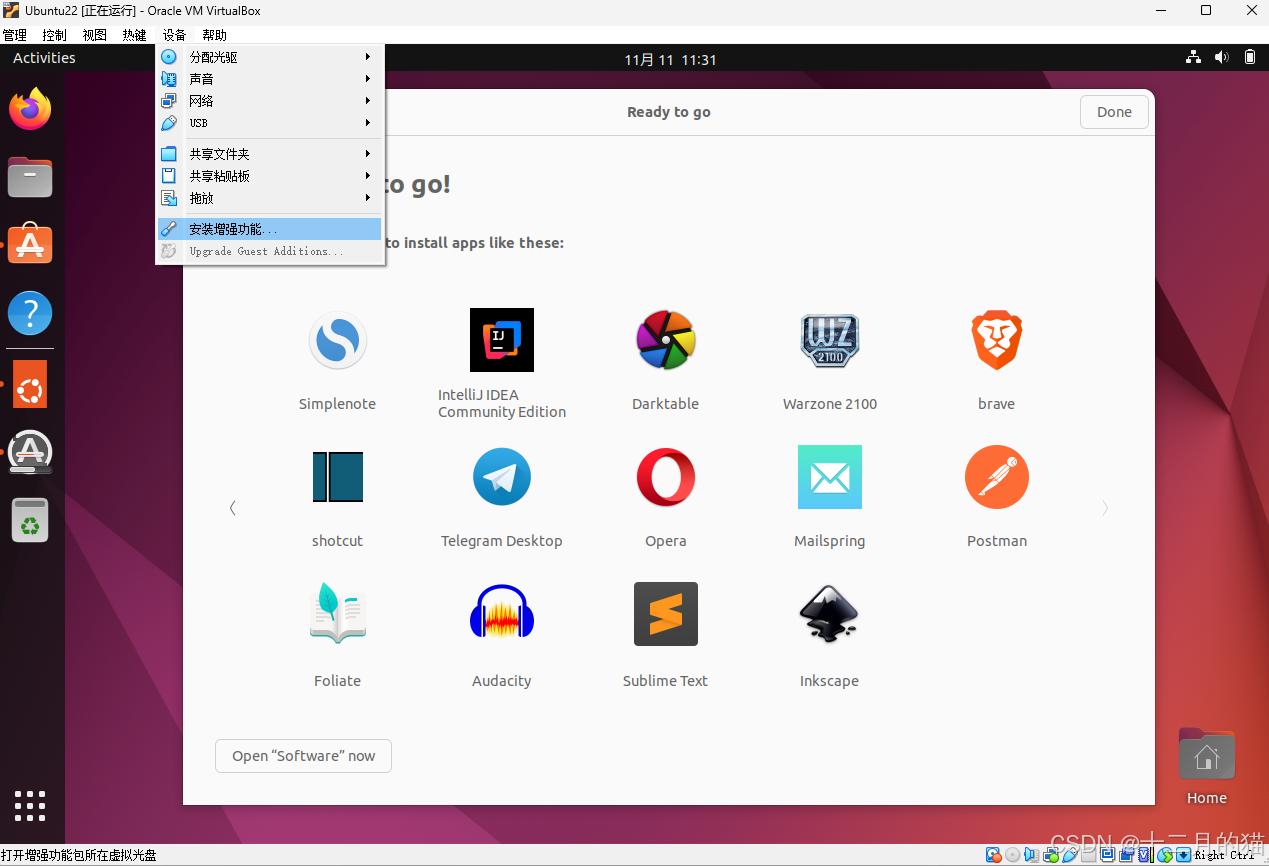Expand the 拖放 submenu
The width and height of the screenshot is (1269, 866).
[269, 198]
